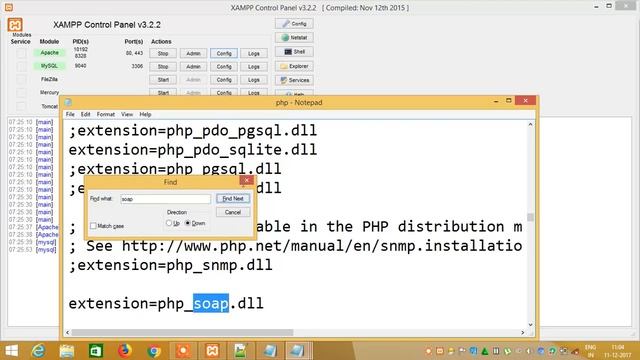Click the green Apache module label

49,53
